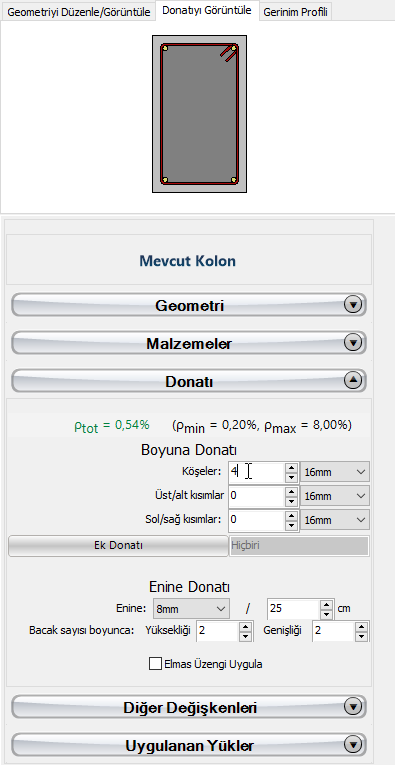Click the Ek Donatı button
The image size is (395, 765).
tap(118, 545)
